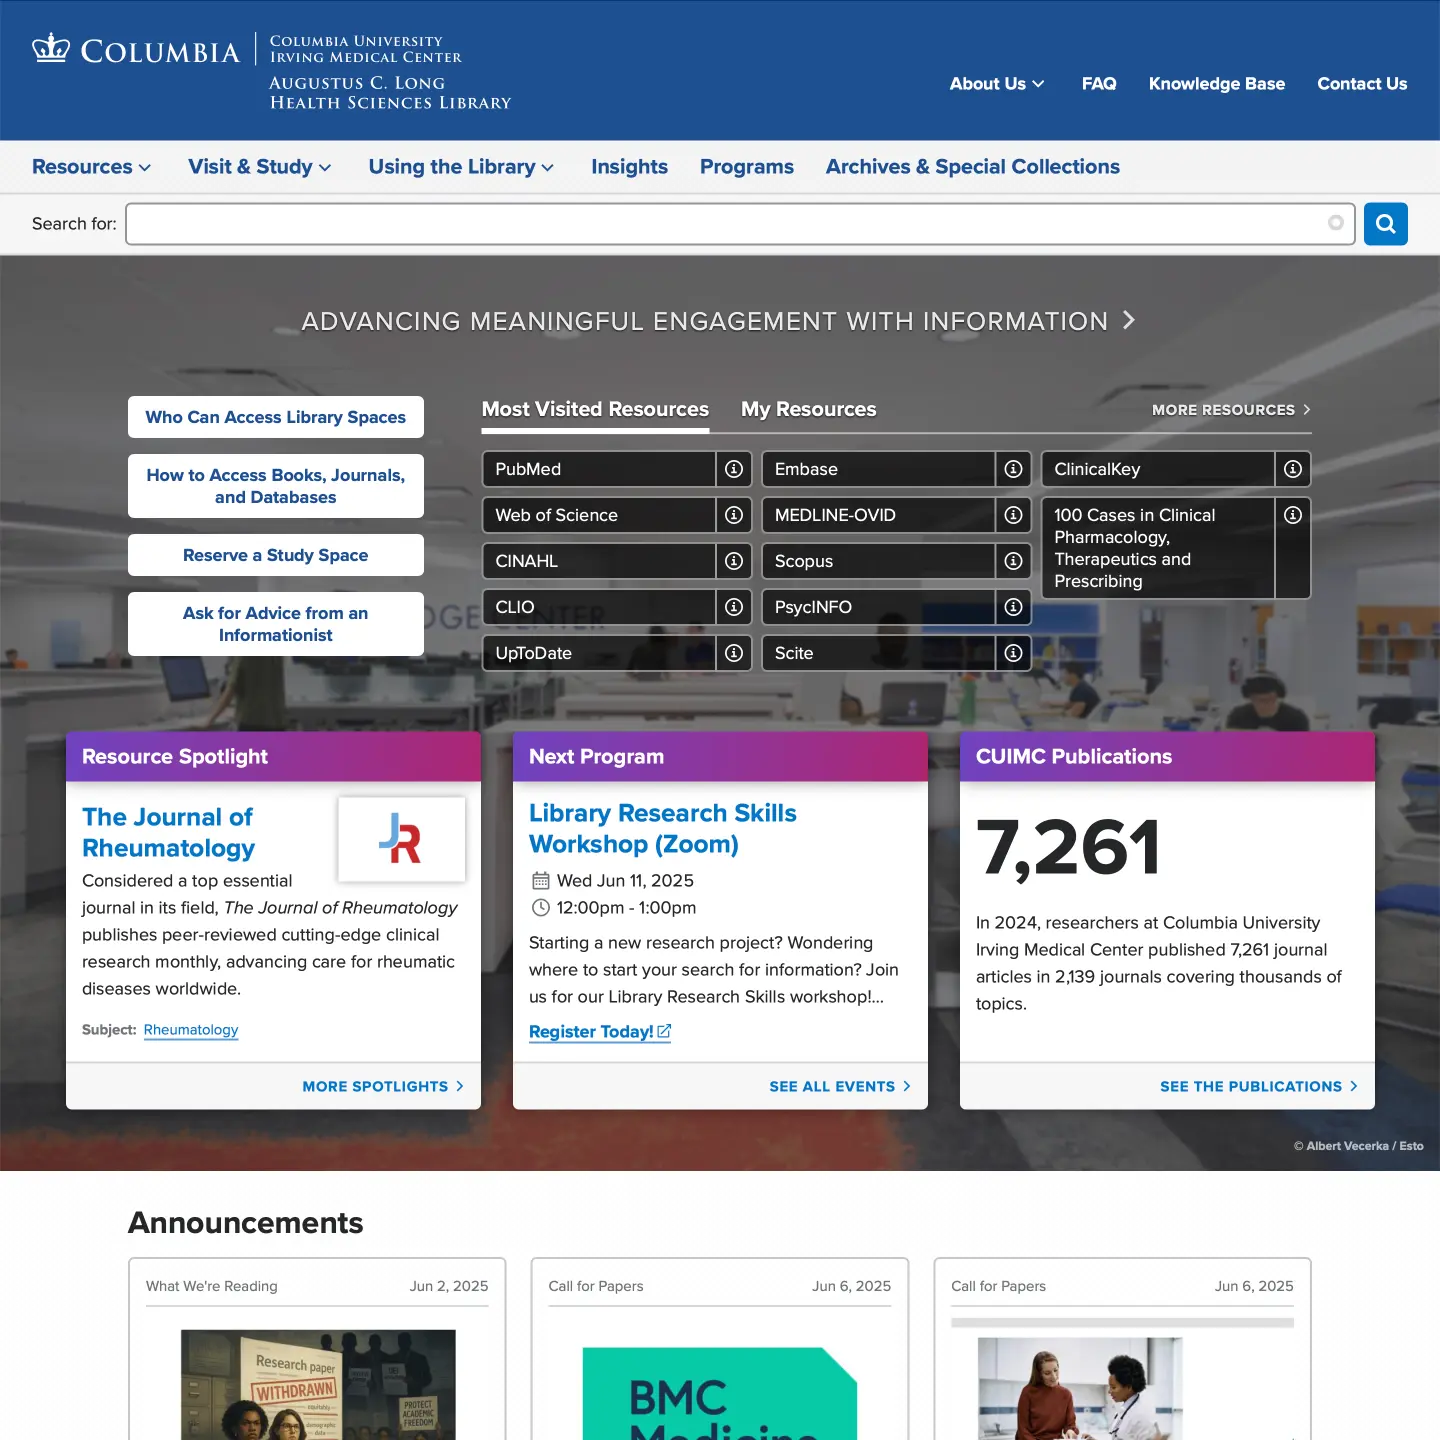Click inside the Search for field
The width and height of the screenshot is (1440, 1440).
[x=740, y=224]
